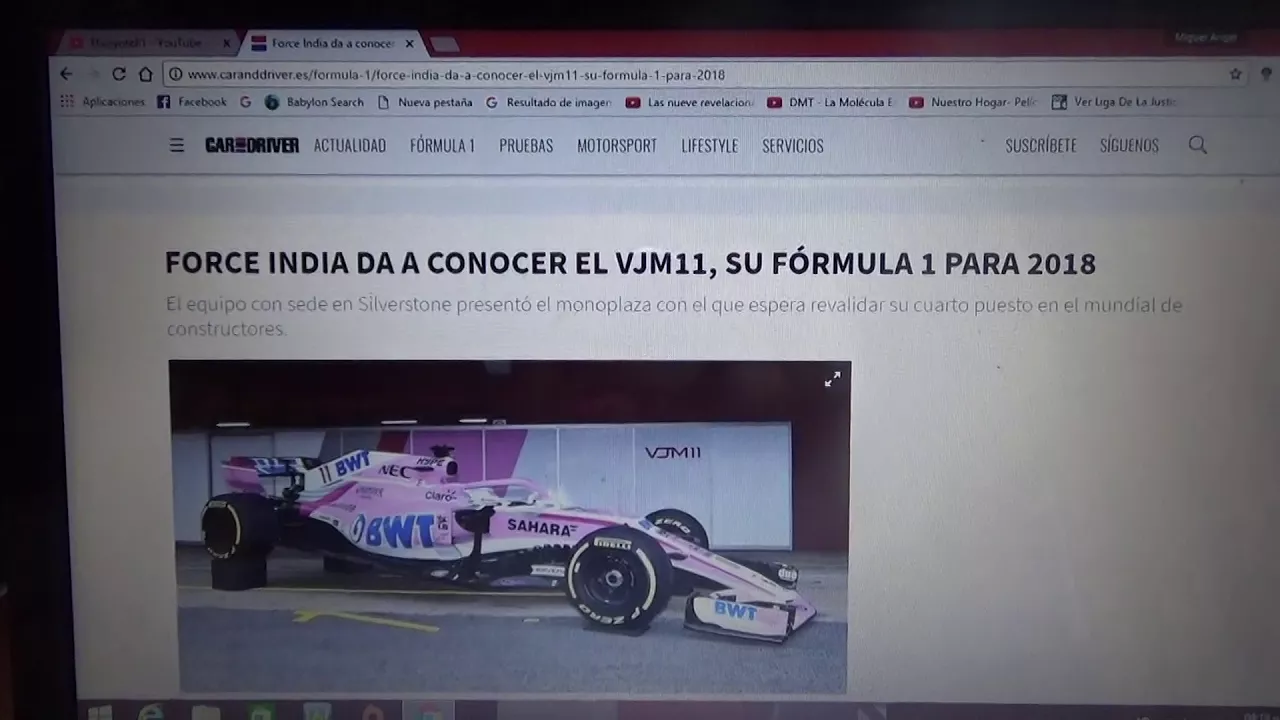Click the Car and Driver logo

click(x=252, y=145)
